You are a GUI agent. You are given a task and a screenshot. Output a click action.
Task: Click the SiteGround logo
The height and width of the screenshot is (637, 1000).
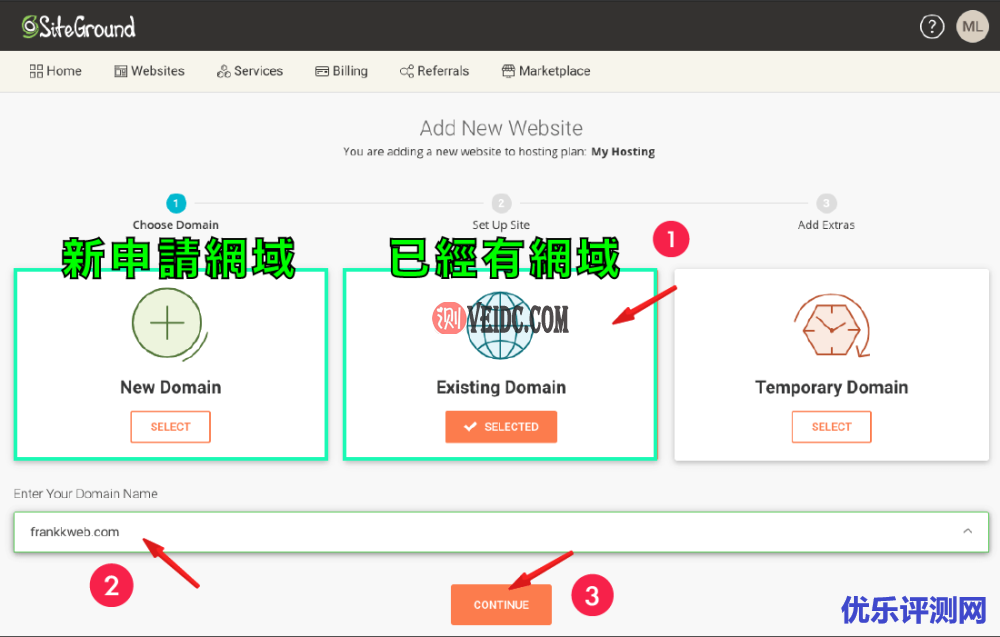point(78,27)
